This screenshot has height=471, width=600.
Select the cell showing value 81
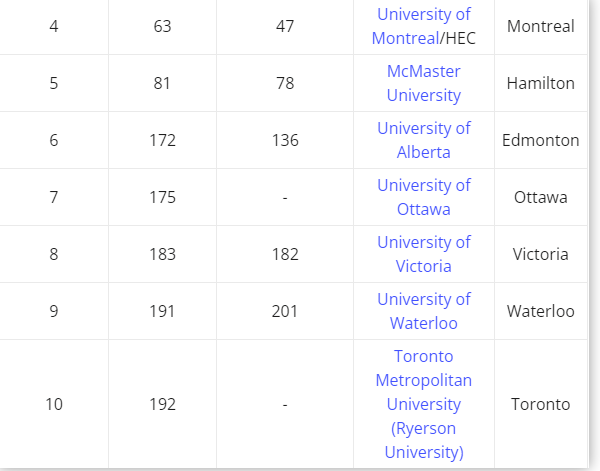click(162, 83)
